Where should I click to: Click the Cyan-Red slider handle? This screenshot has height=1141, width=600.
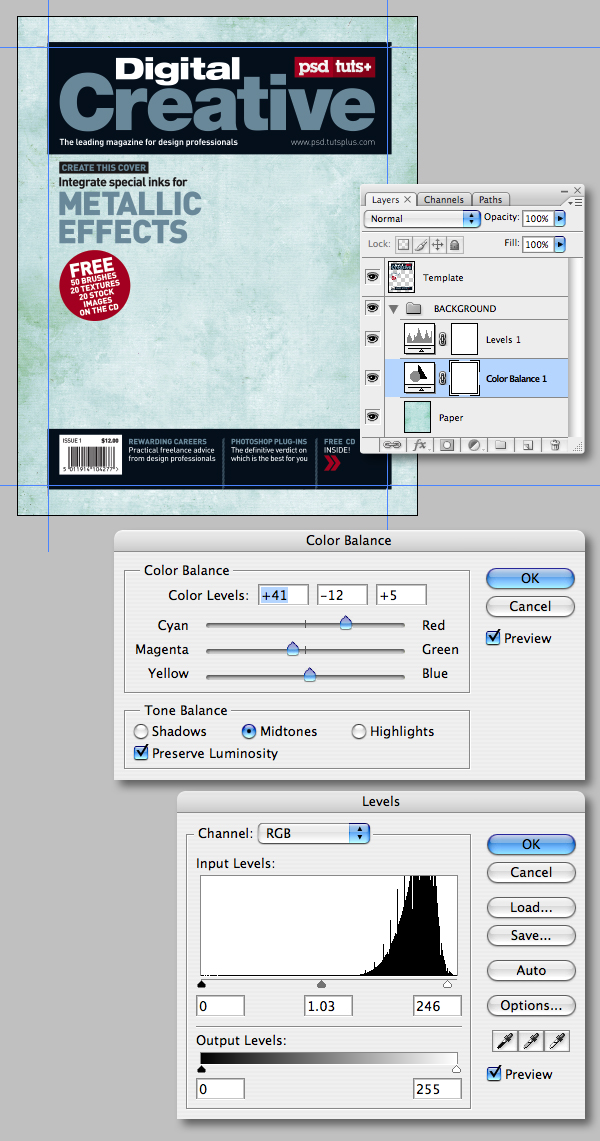[346, 622]
